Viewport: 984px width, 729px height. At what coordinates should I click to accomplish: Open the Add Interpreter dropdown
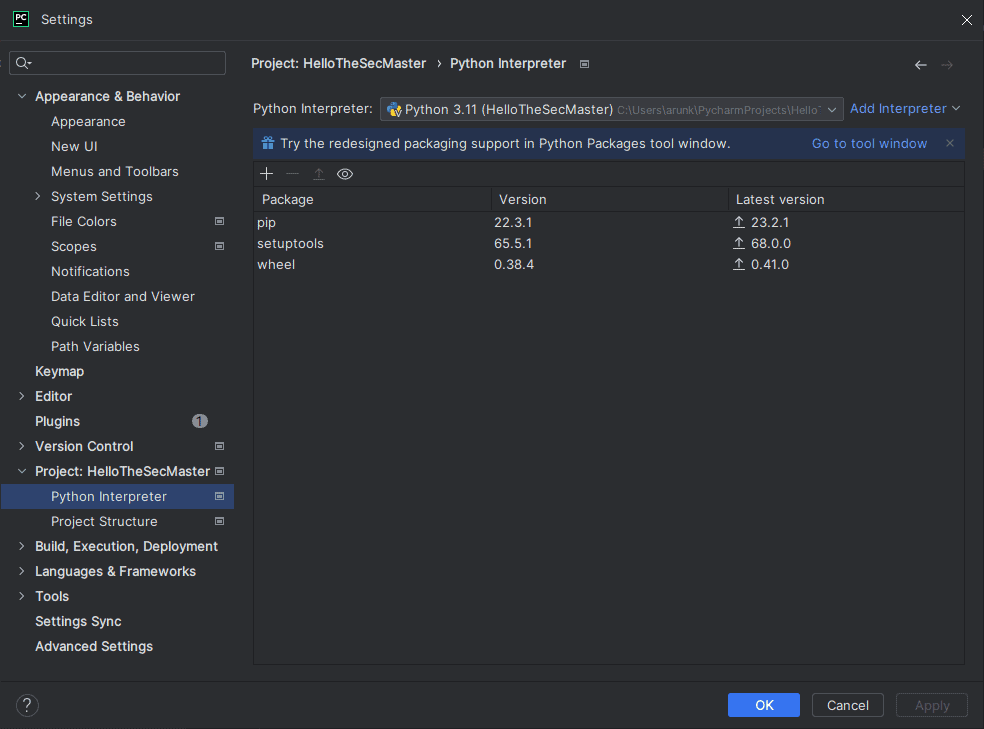(905, 109)
